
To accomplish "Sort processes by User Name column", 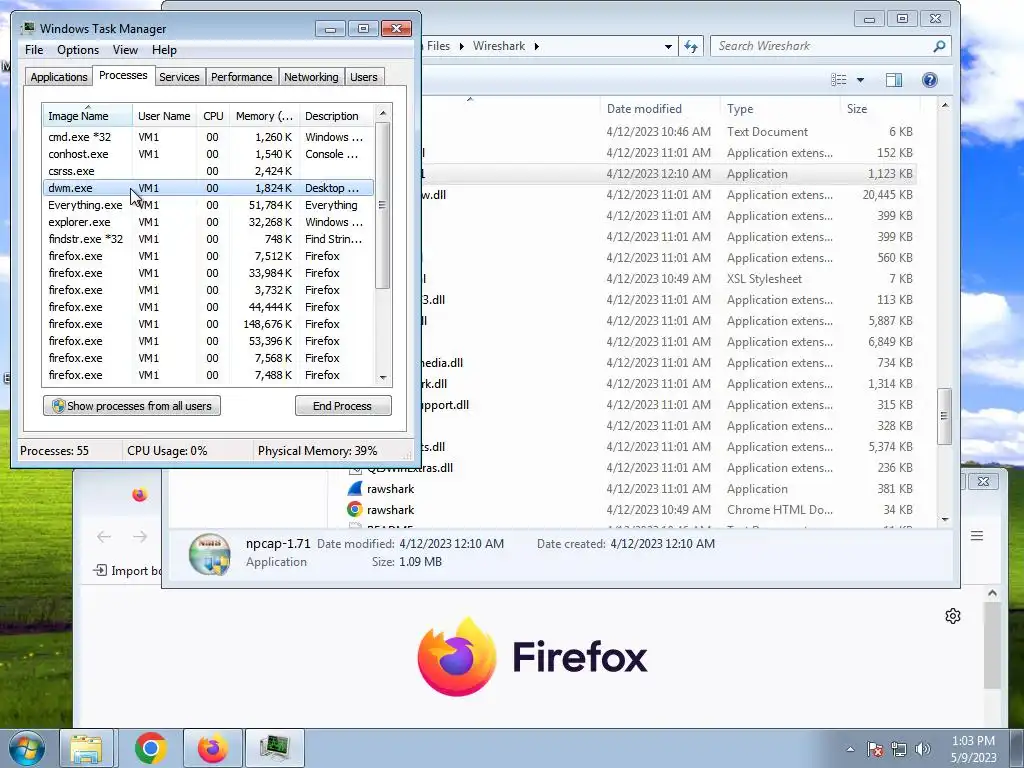I will point(164,116).
